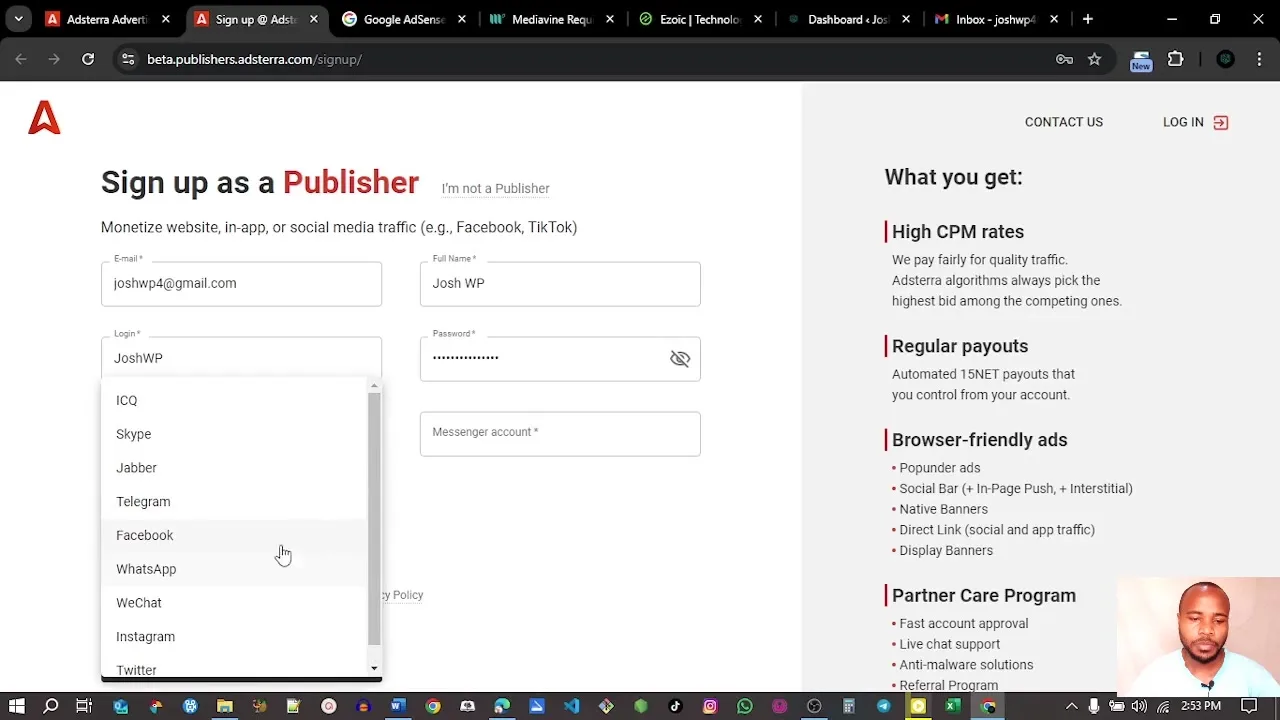Open Instagram app in taskbar

[x=710, y=707]
